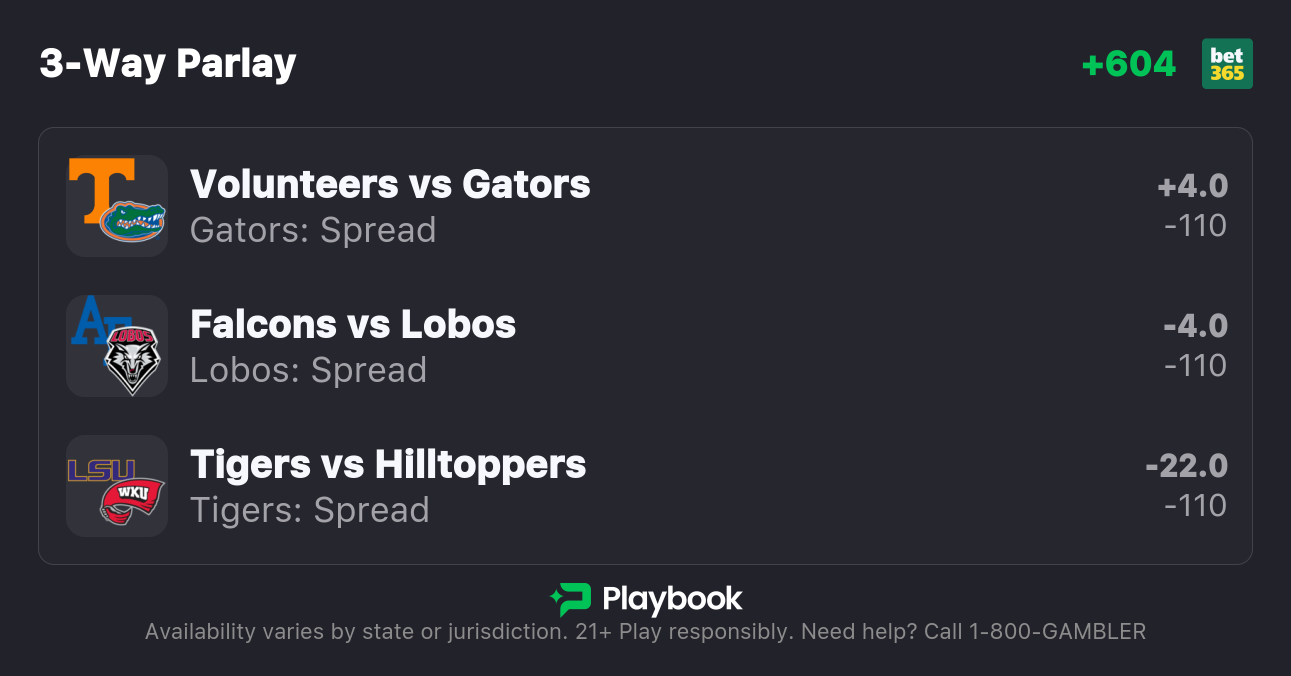Click the -22.0 Tigers spread value
1291x676 pixels.
1186,466
